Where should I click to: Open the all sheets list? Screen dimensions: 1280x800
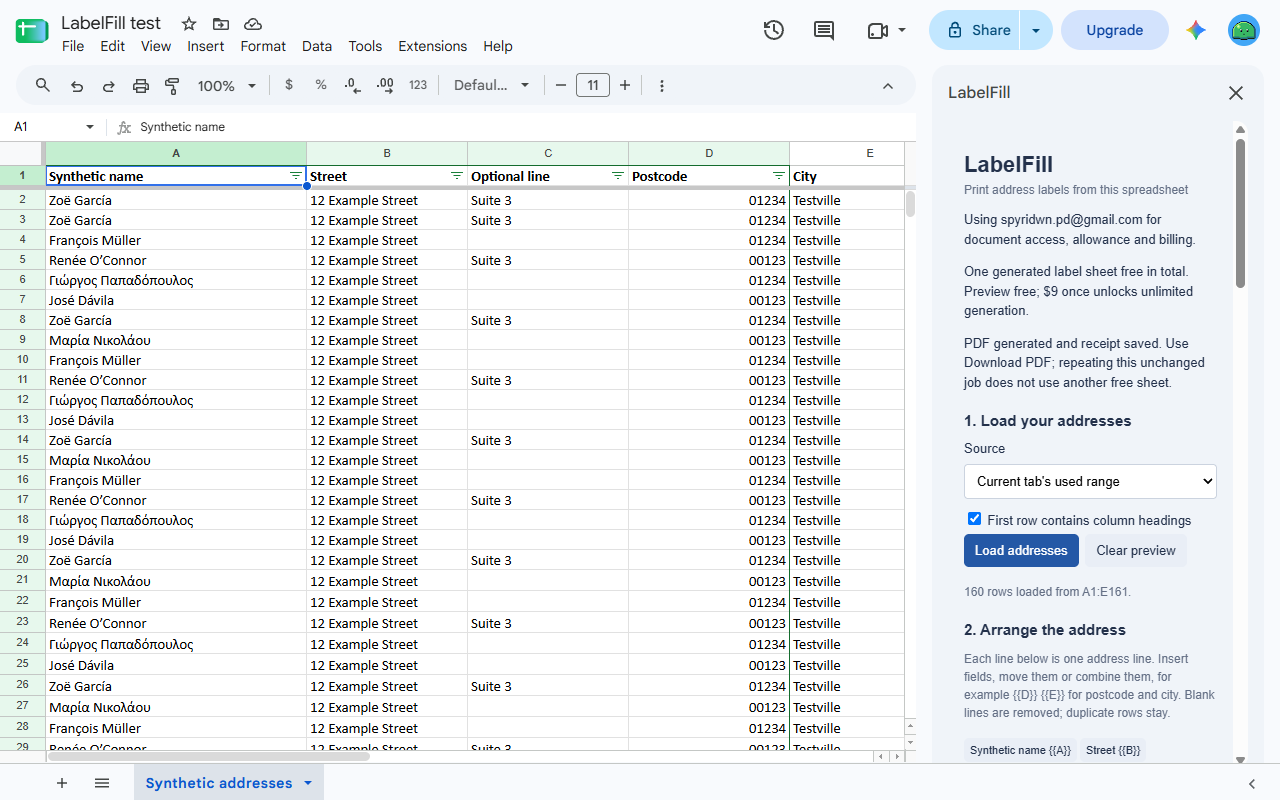click(102, 783)
